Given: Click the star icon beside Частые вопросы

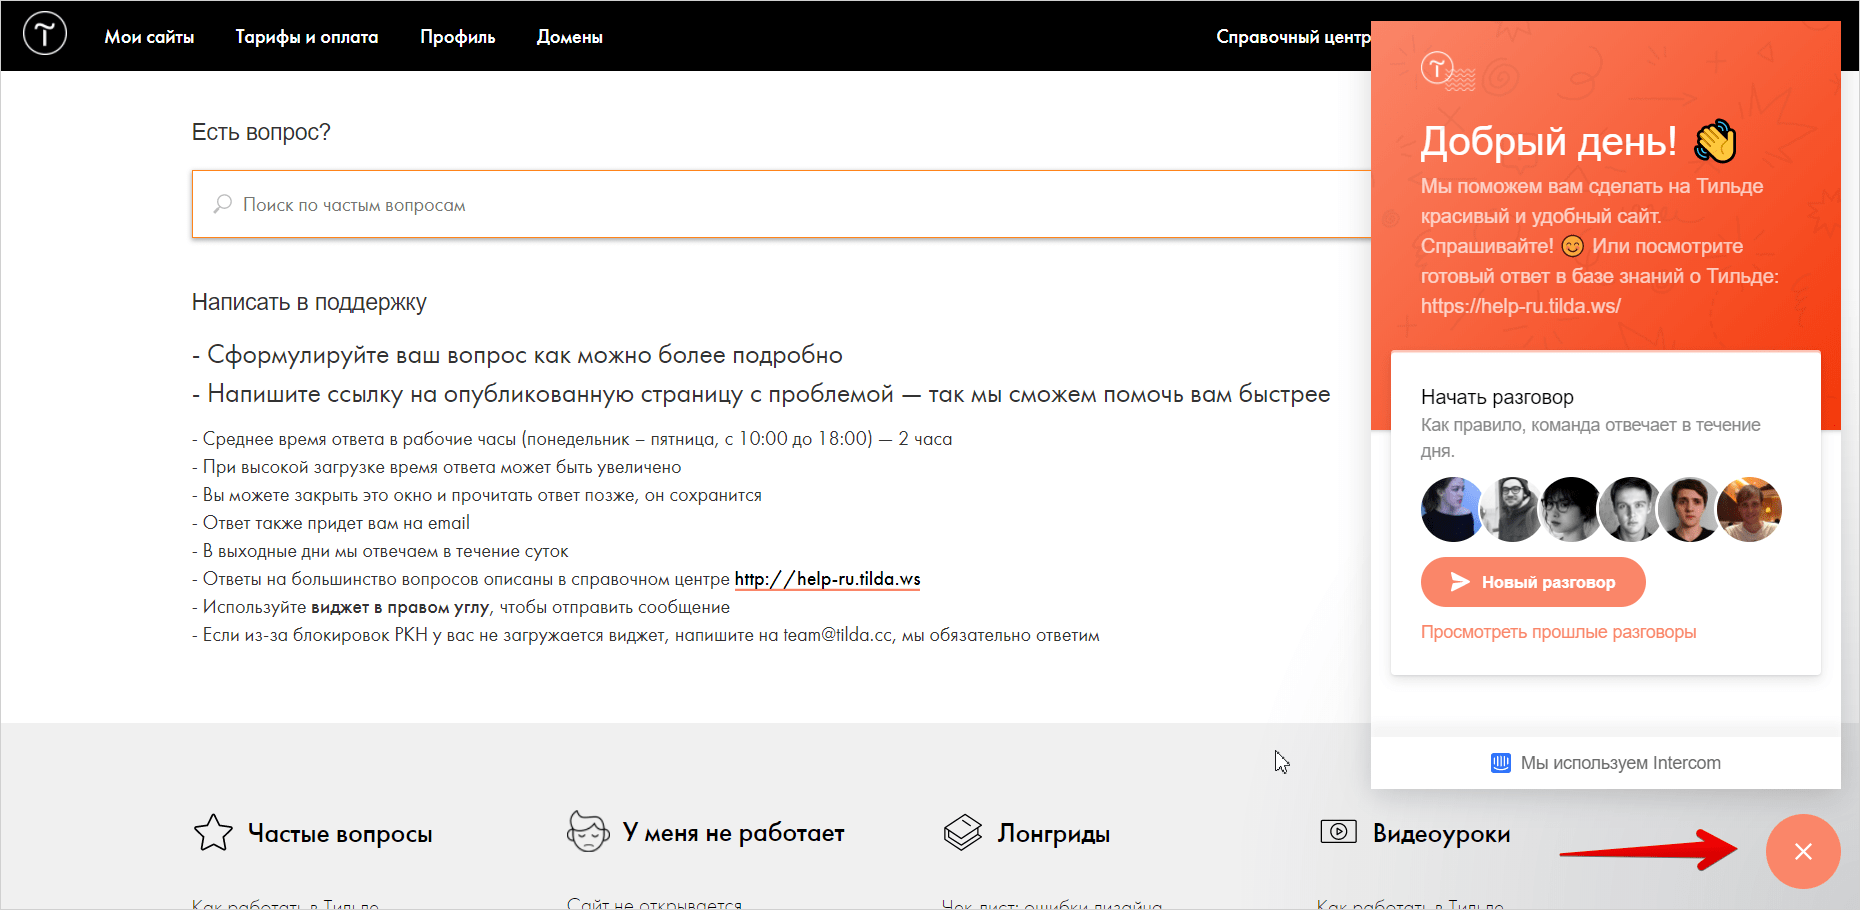Looking at the screenshot, I should click(x=213, y=833).
